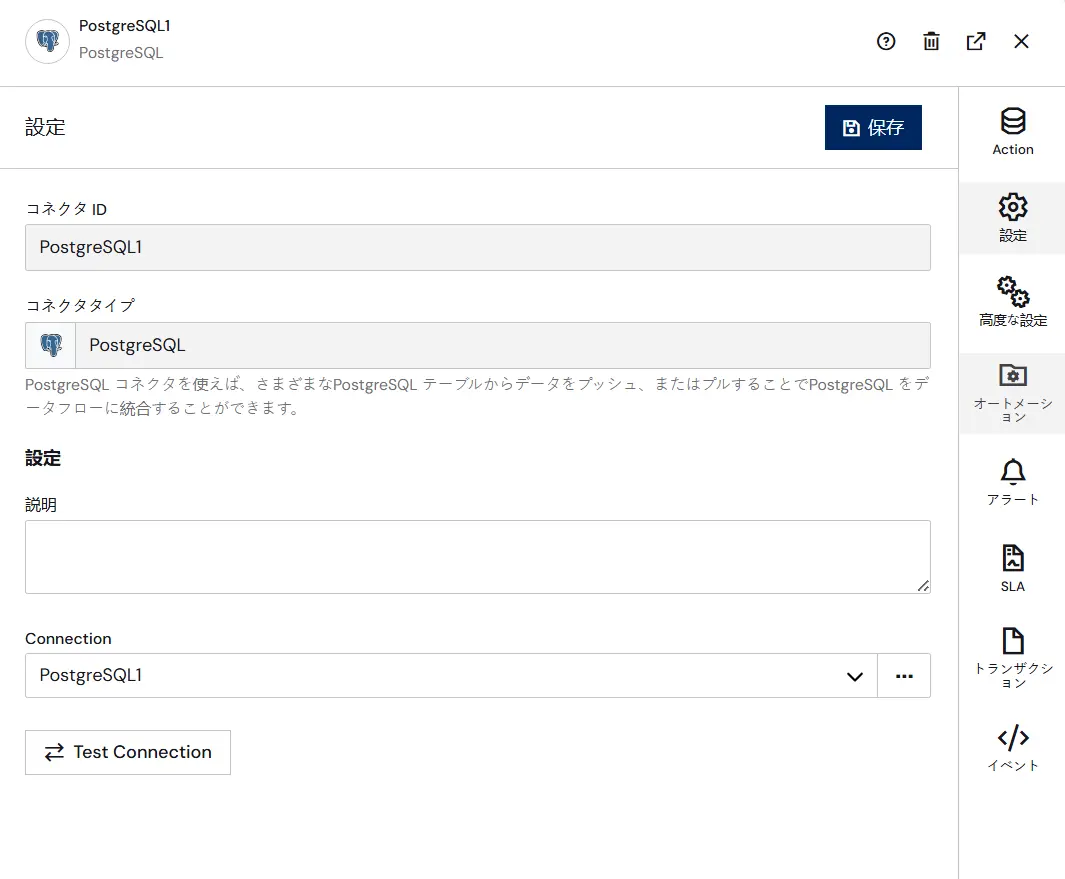
Task: Click the 保存 save button
Action: pos(873,127)
